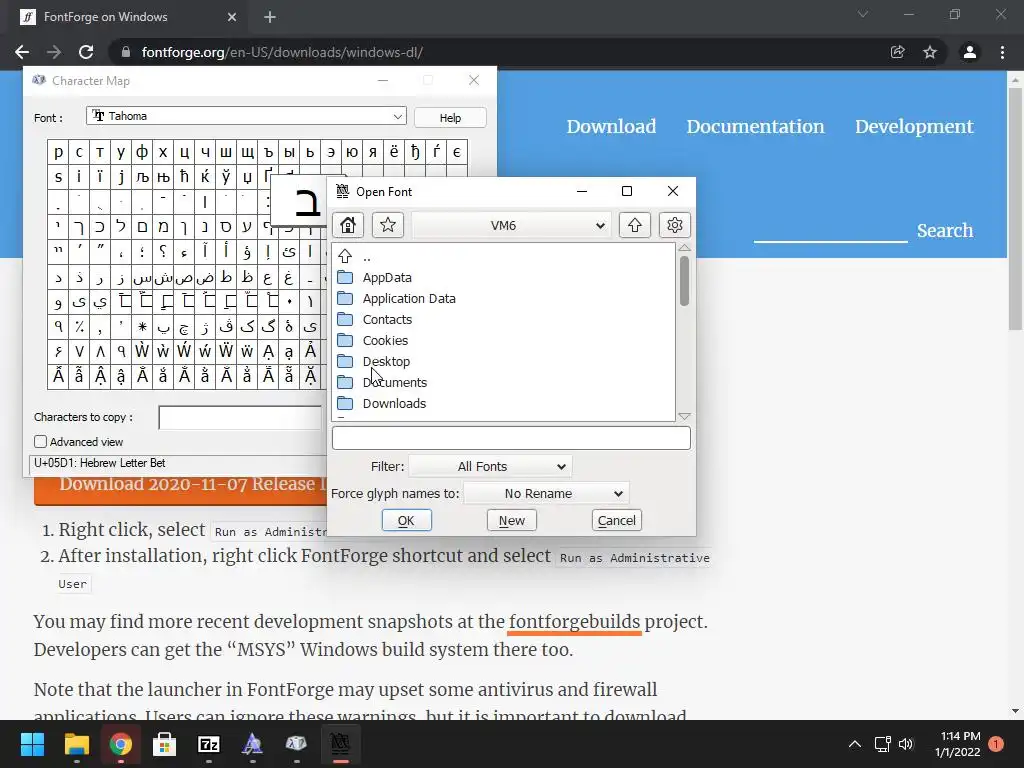Open Documentation menu on FontForge site

[x=755, y=127]
